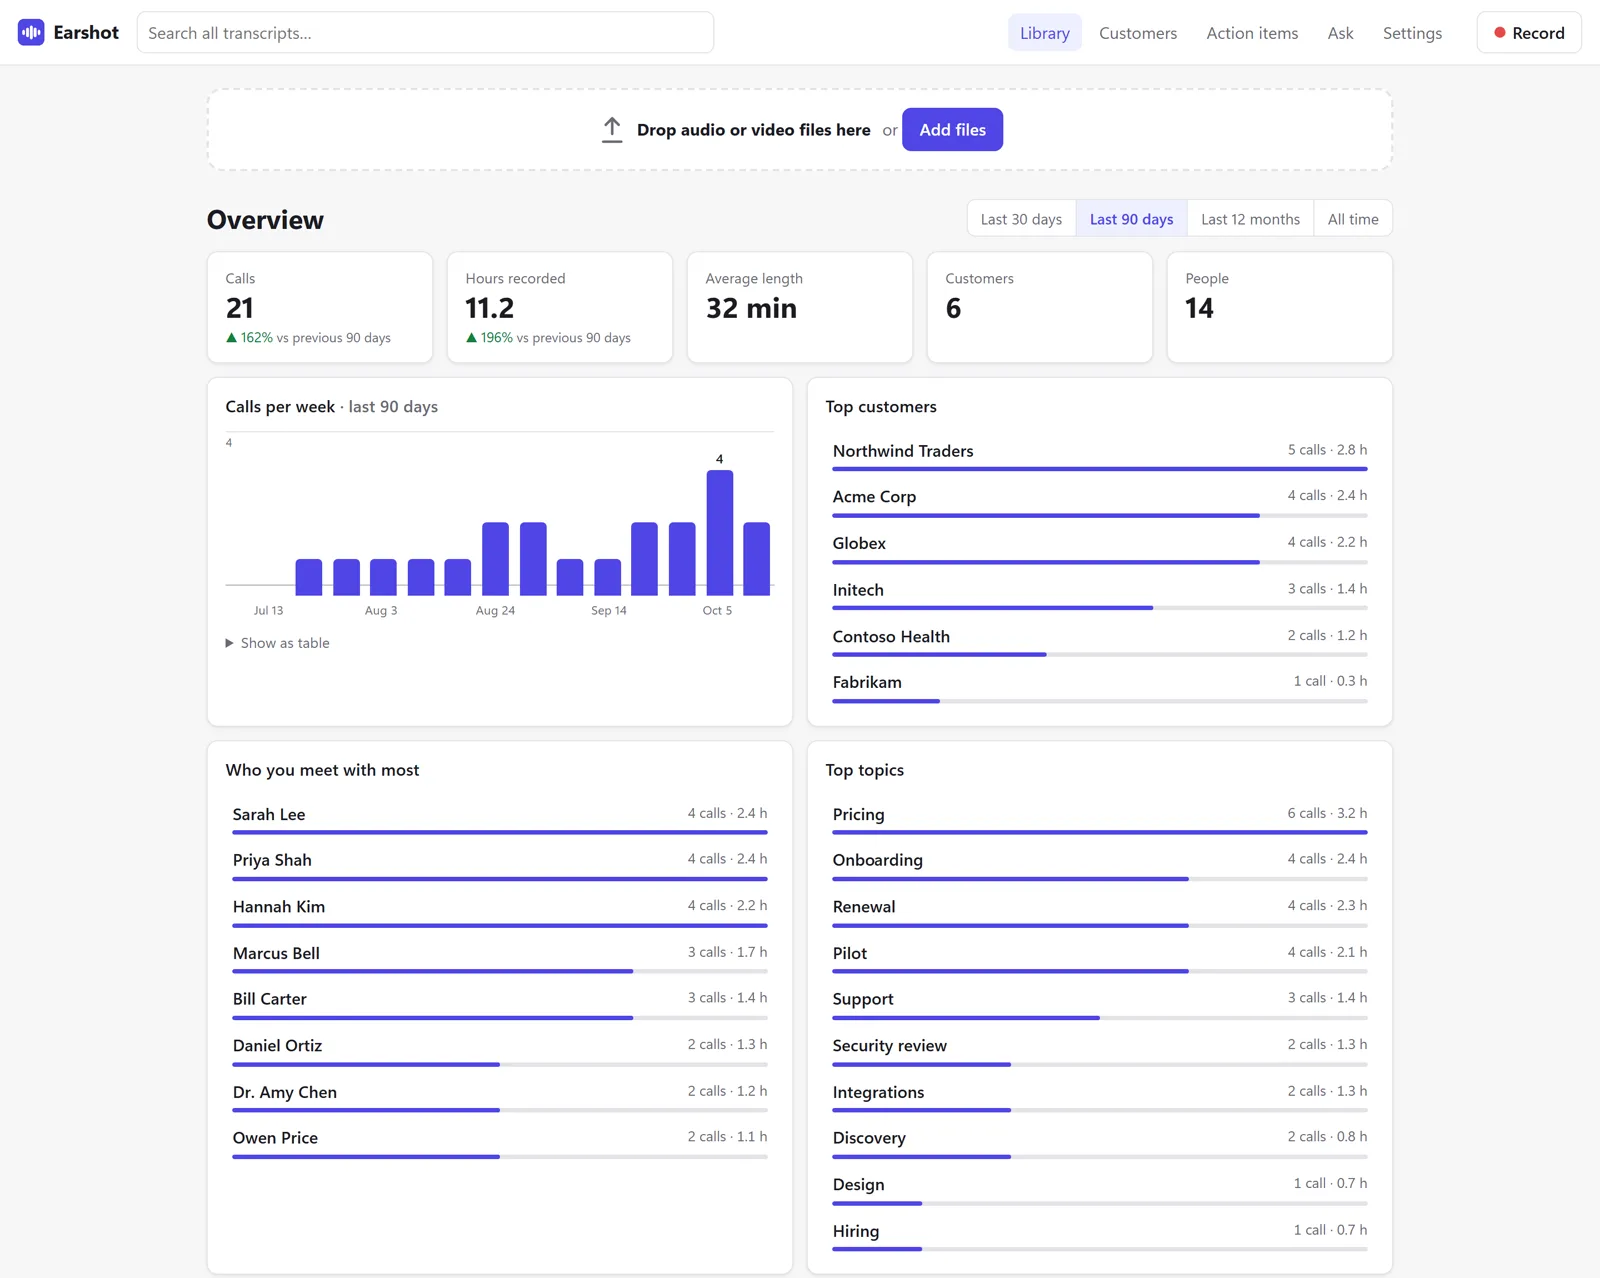The width and height of the screenshot is (1600, 1278).
Task: Open the Library tab
Action: coord(1044,33)
